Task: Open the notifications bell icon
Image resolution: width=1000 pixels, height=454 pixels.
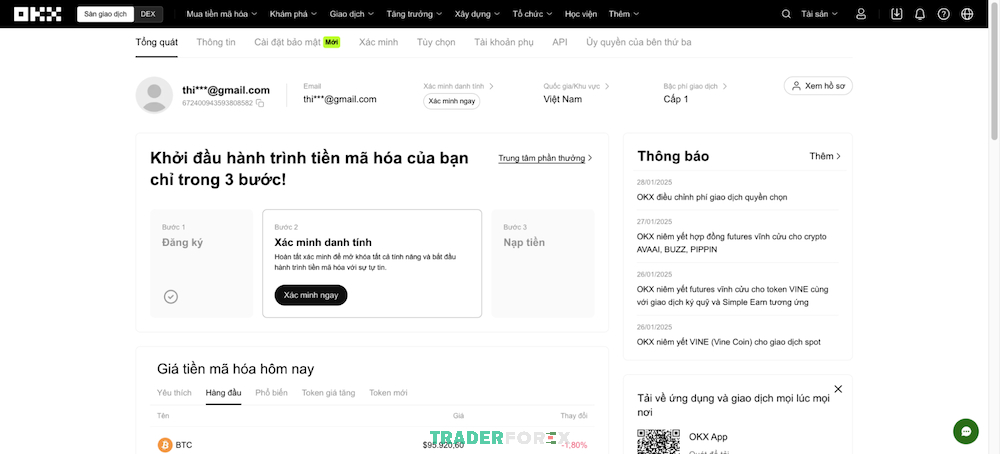Action: 920,14
